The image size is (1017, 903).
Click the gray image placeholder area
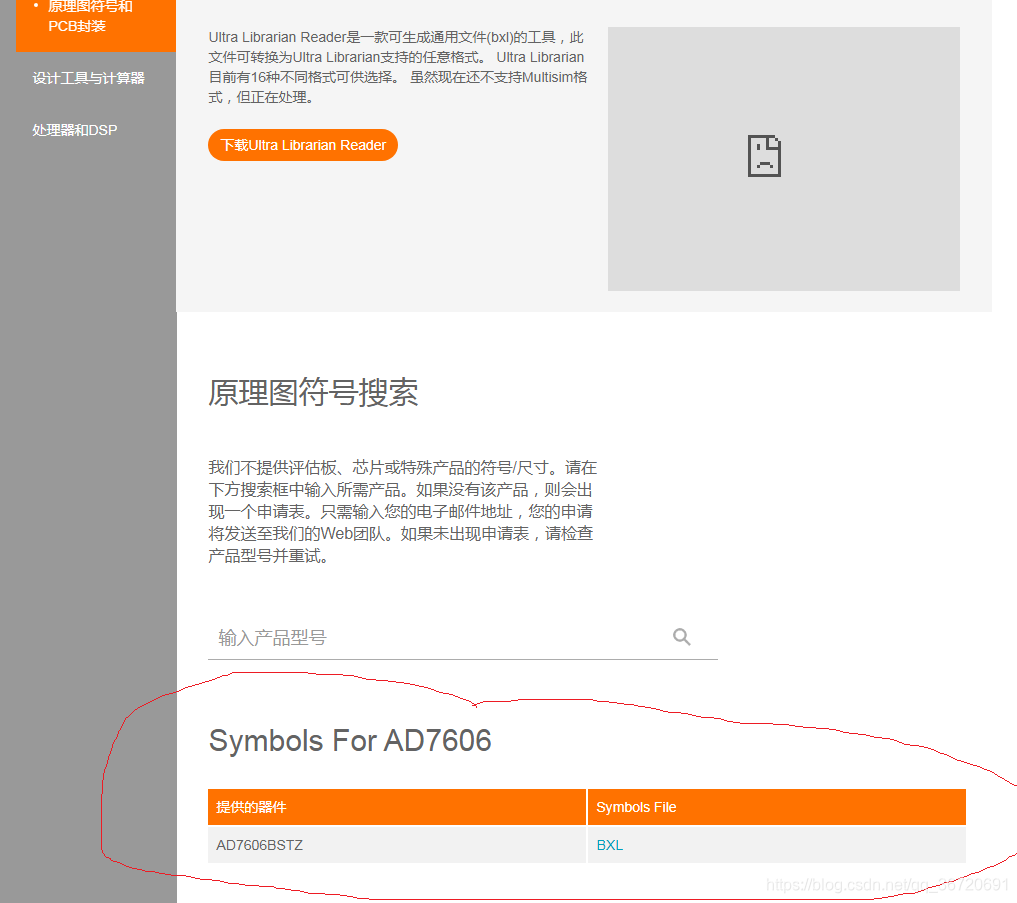pos(784,158)
